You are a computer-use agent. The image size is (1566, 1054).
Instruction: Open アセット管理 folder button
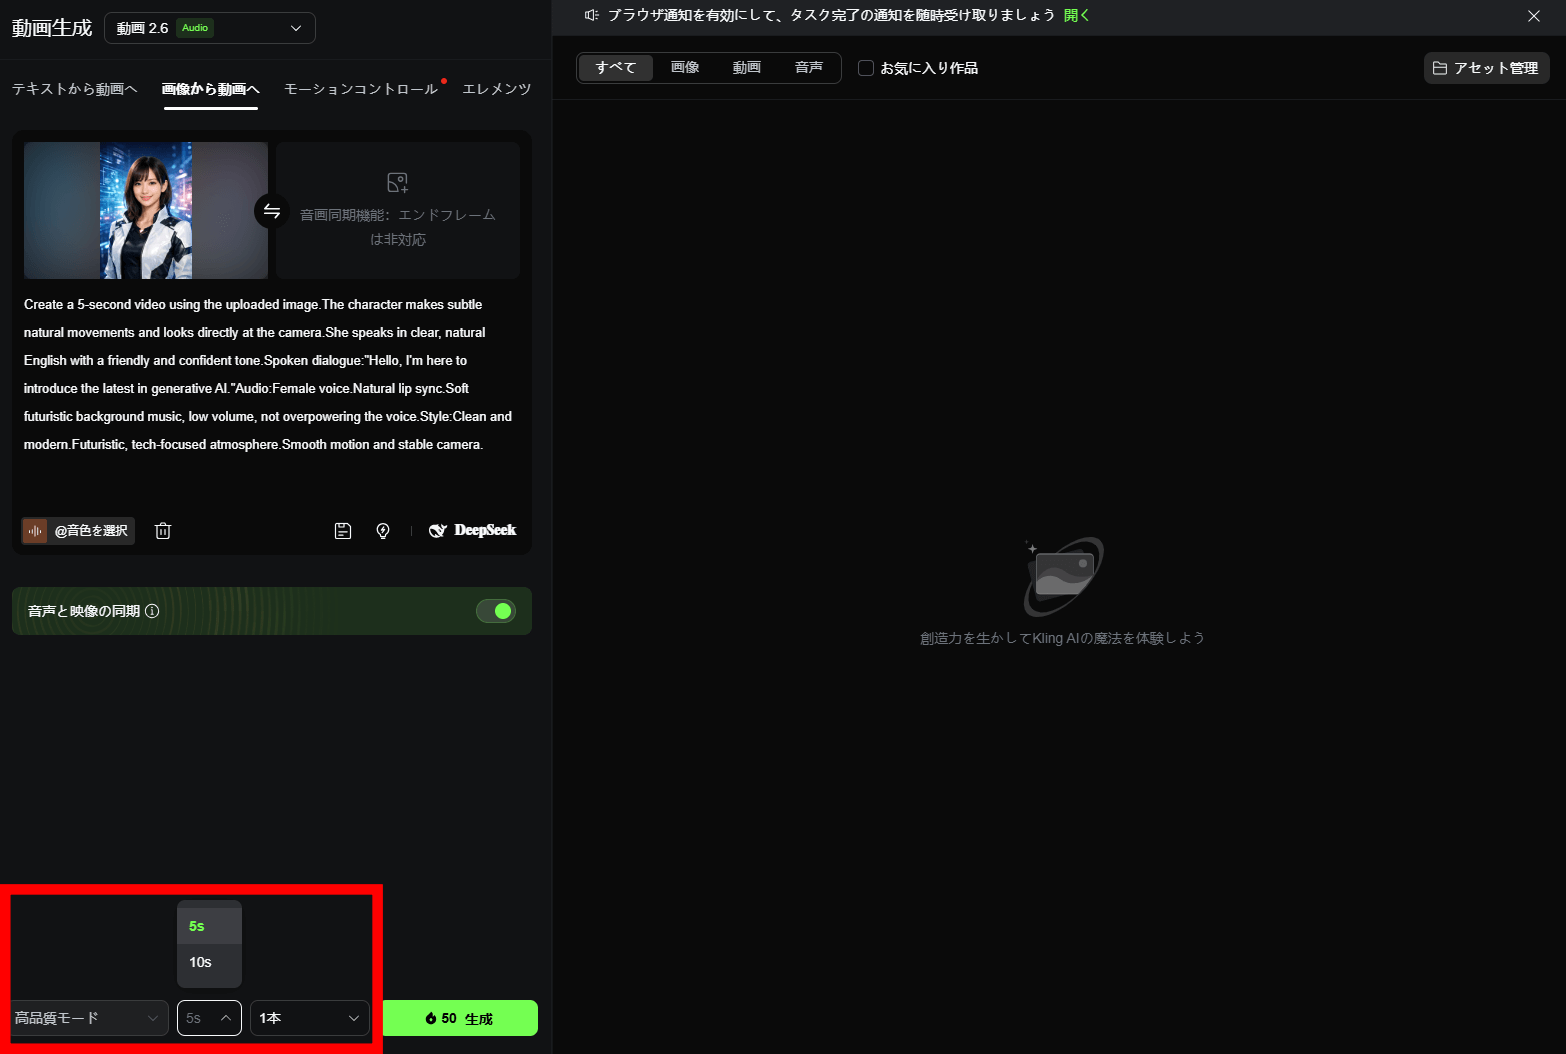(x=1486, y=68)
